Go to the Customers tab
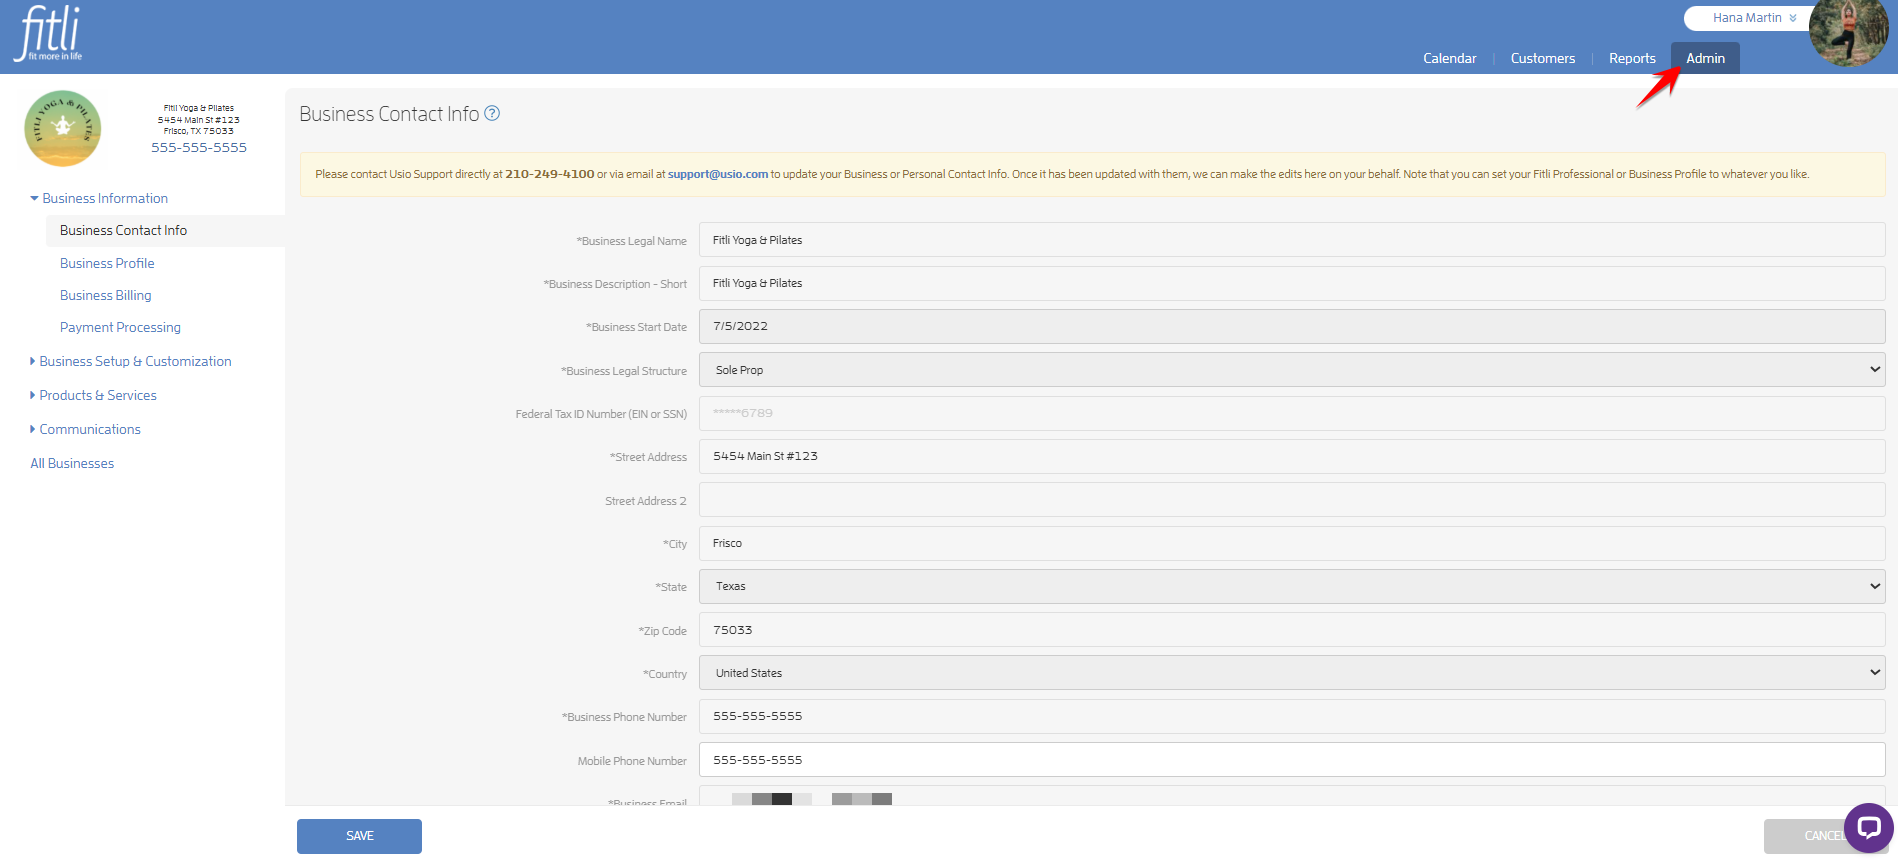This screenshot has width=1898, height=864. click(1542, 59)
